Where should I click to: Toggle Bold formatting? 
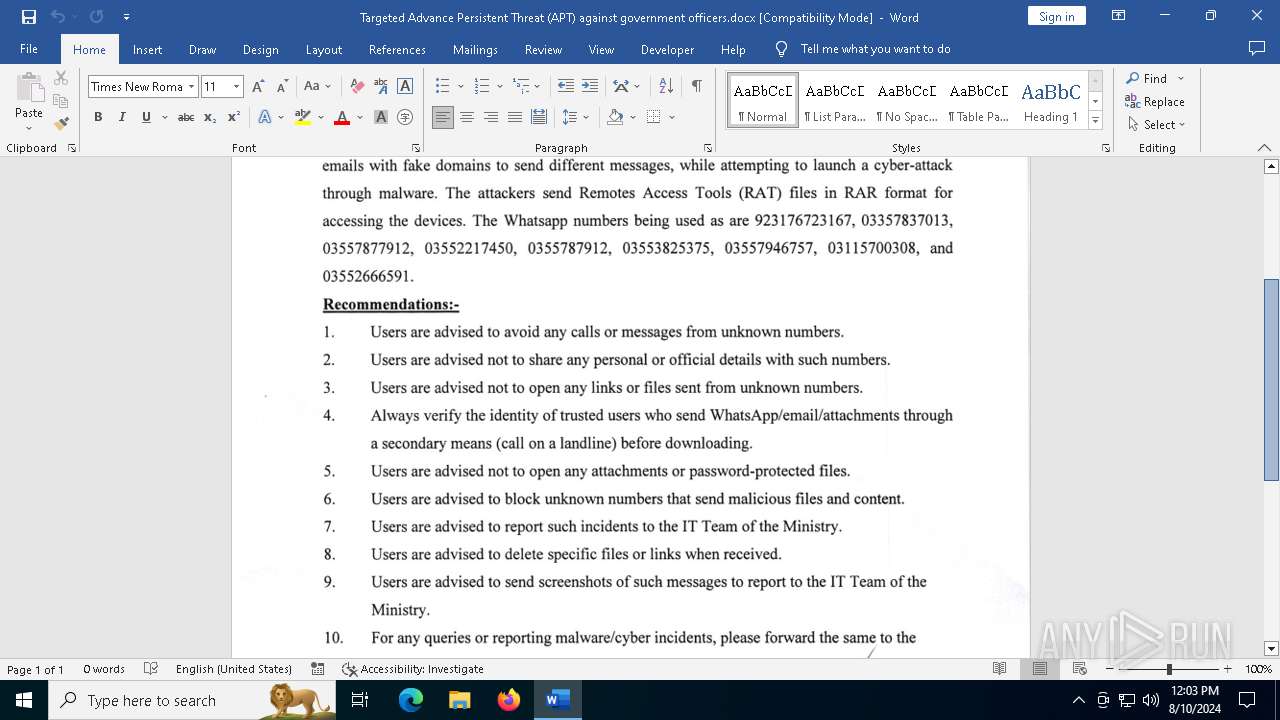coord(98,117)
